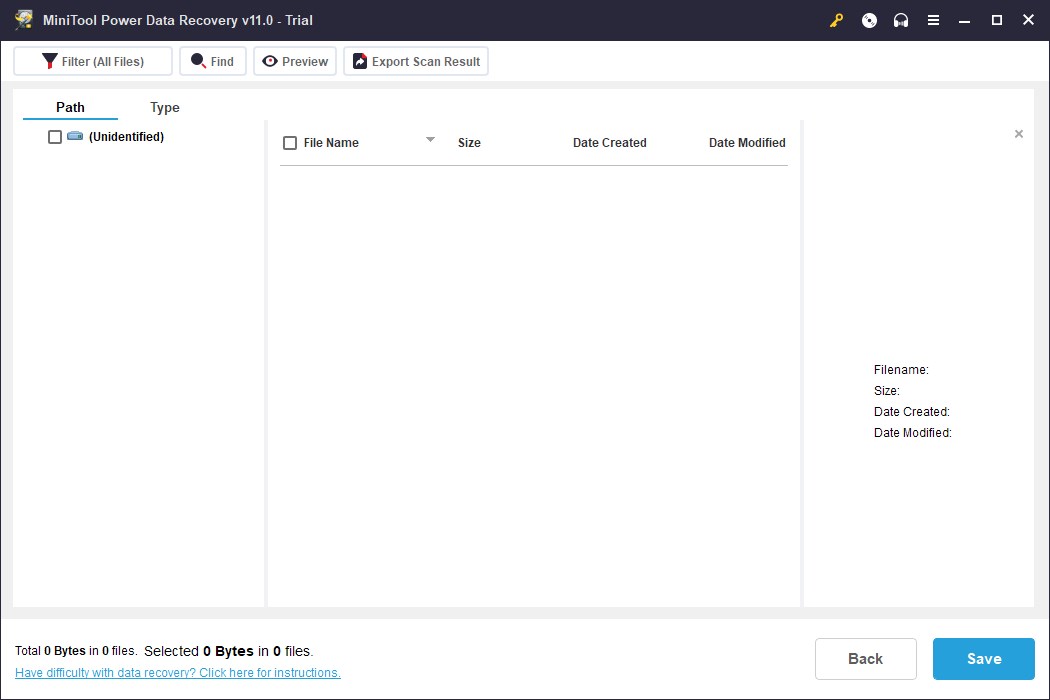Minimize the MiniTool window
Viewport: 1050px width, 700px height.
click(x=964, y=20)
